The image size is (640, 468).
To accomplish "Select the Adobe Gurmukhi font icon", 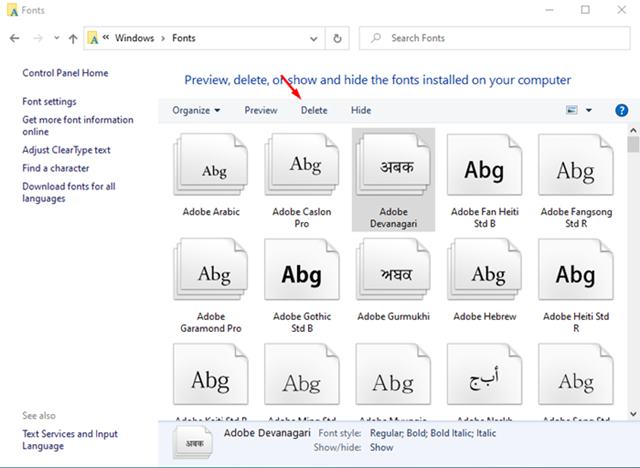I will [393, 270].
